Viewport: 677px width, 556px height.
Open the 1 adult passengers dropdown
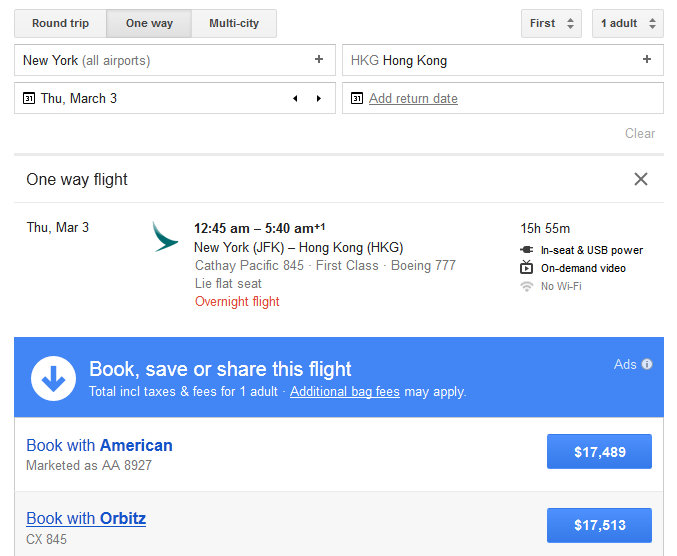(627, 23)
